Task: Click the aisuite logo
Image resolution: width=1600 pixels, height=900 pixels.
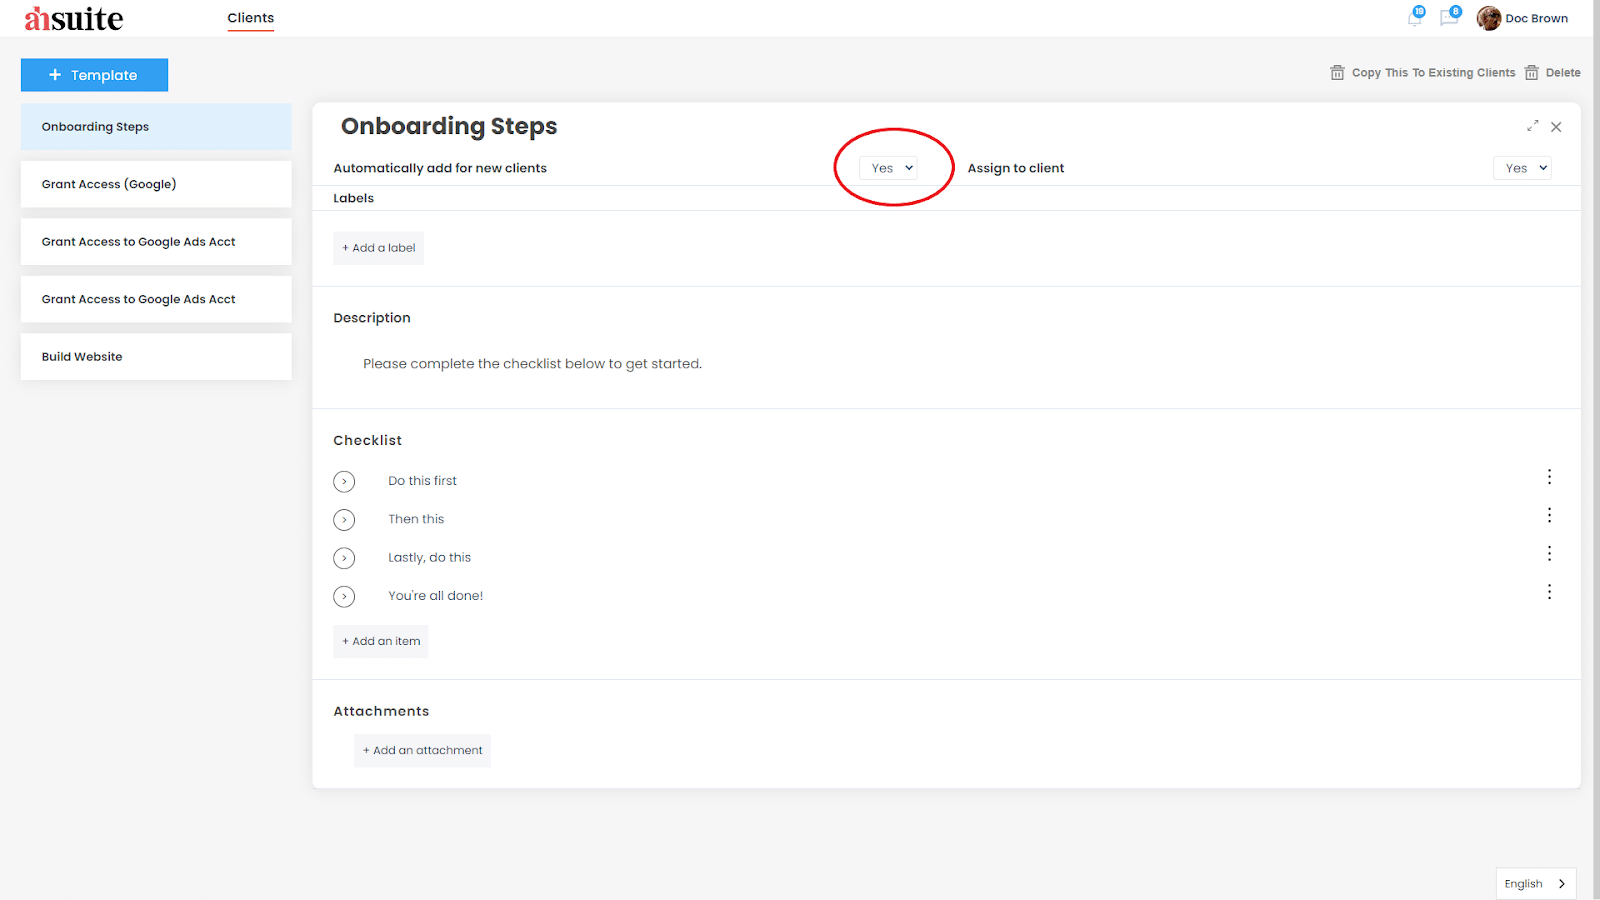Action: tap(70, 18)
